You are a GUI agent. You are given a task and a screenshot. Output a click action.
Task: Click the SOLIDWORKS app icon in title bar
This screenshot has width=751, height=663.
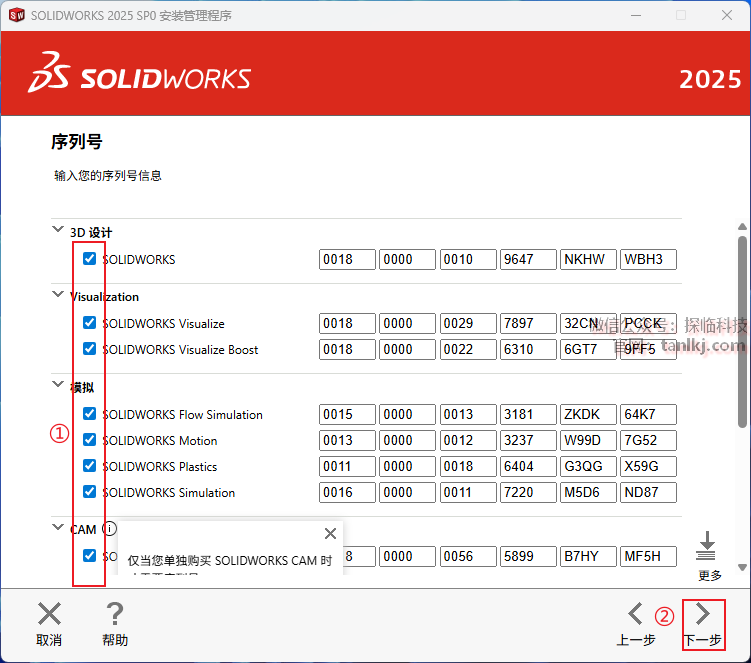coord(16,15)
